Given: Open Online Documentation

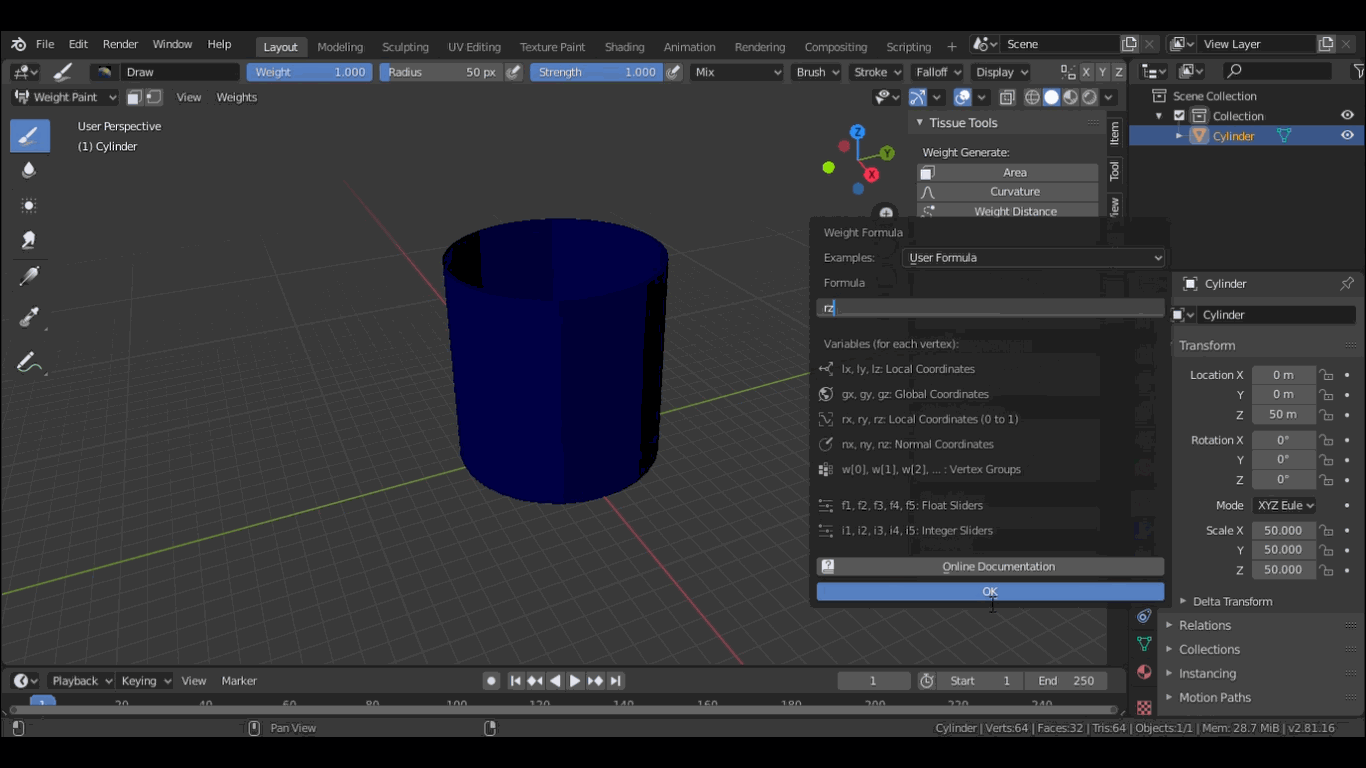Looking at the screenshot, I should 990,567.
